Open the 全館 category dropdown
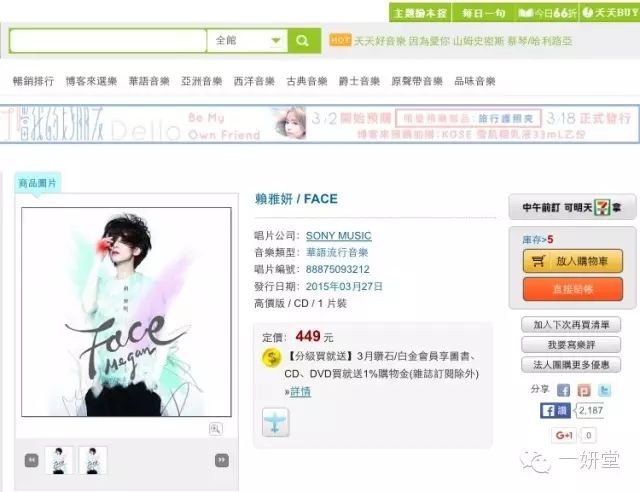Image resolution: width=640 pixels, height=492 pixels. 247,40
